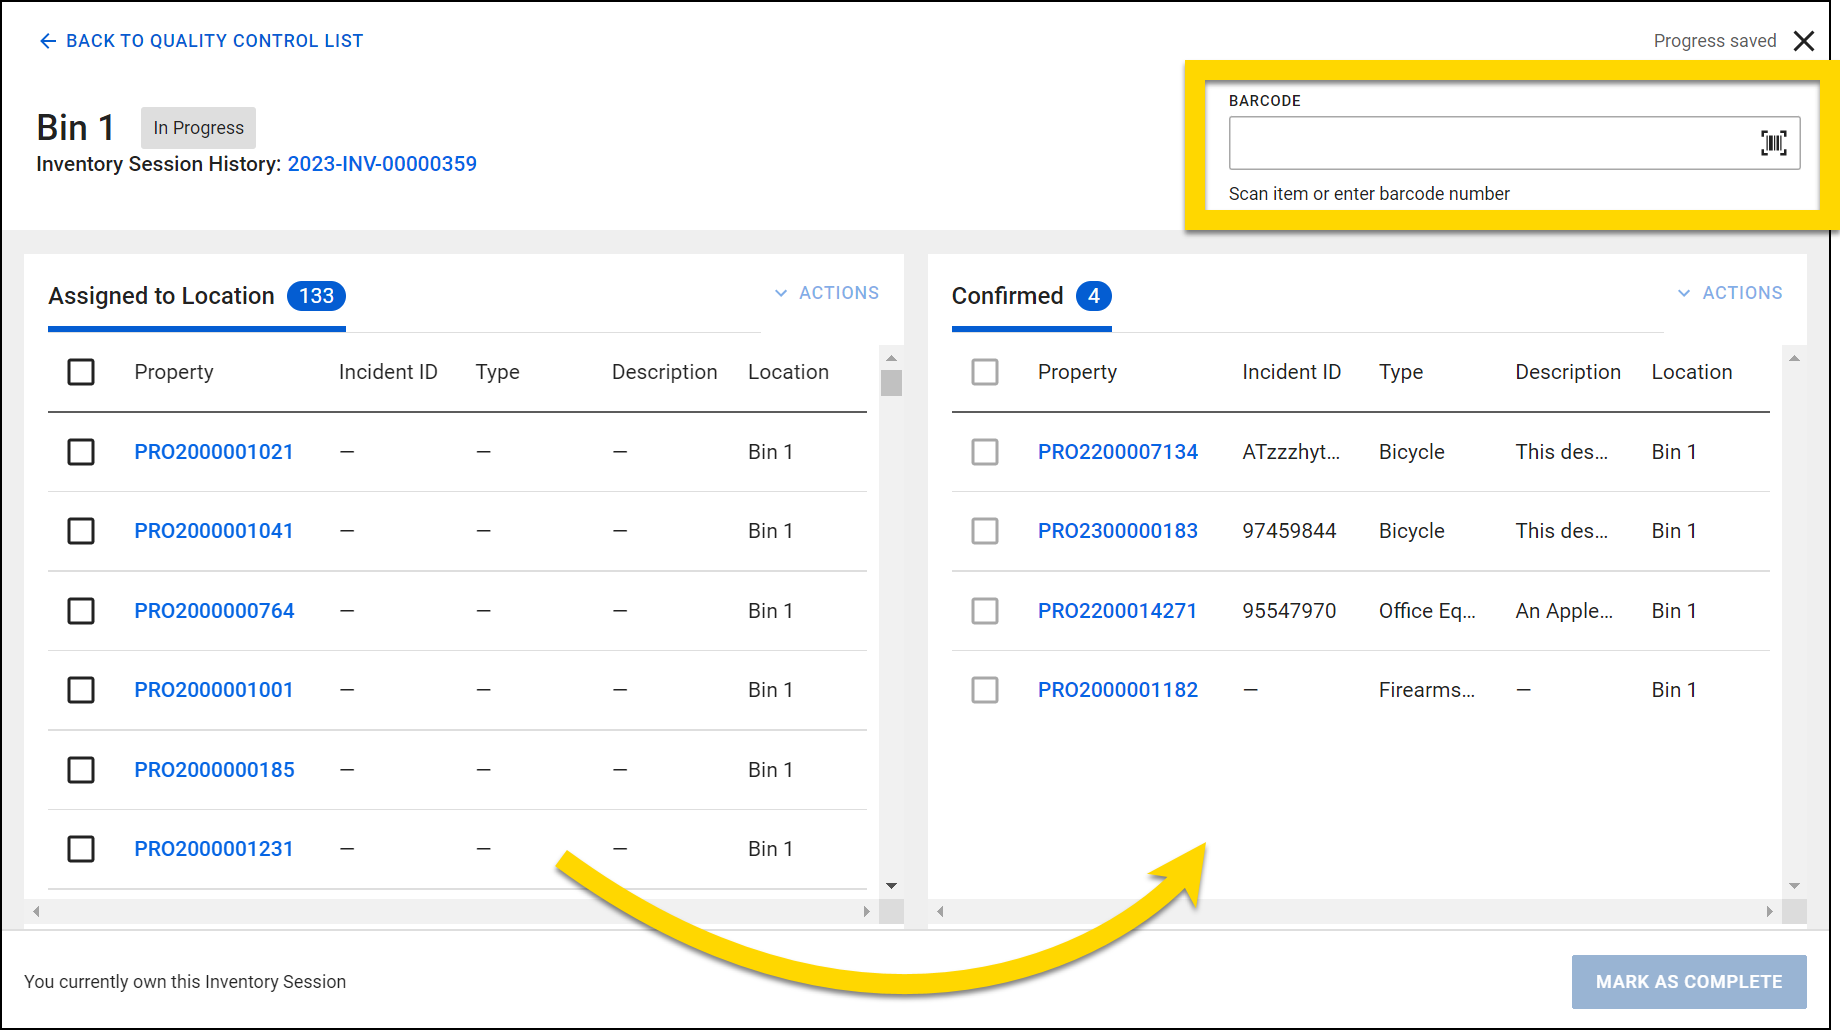
Task: Open inventory session 2023-INV-00000359
Action: tap(382, 163)
